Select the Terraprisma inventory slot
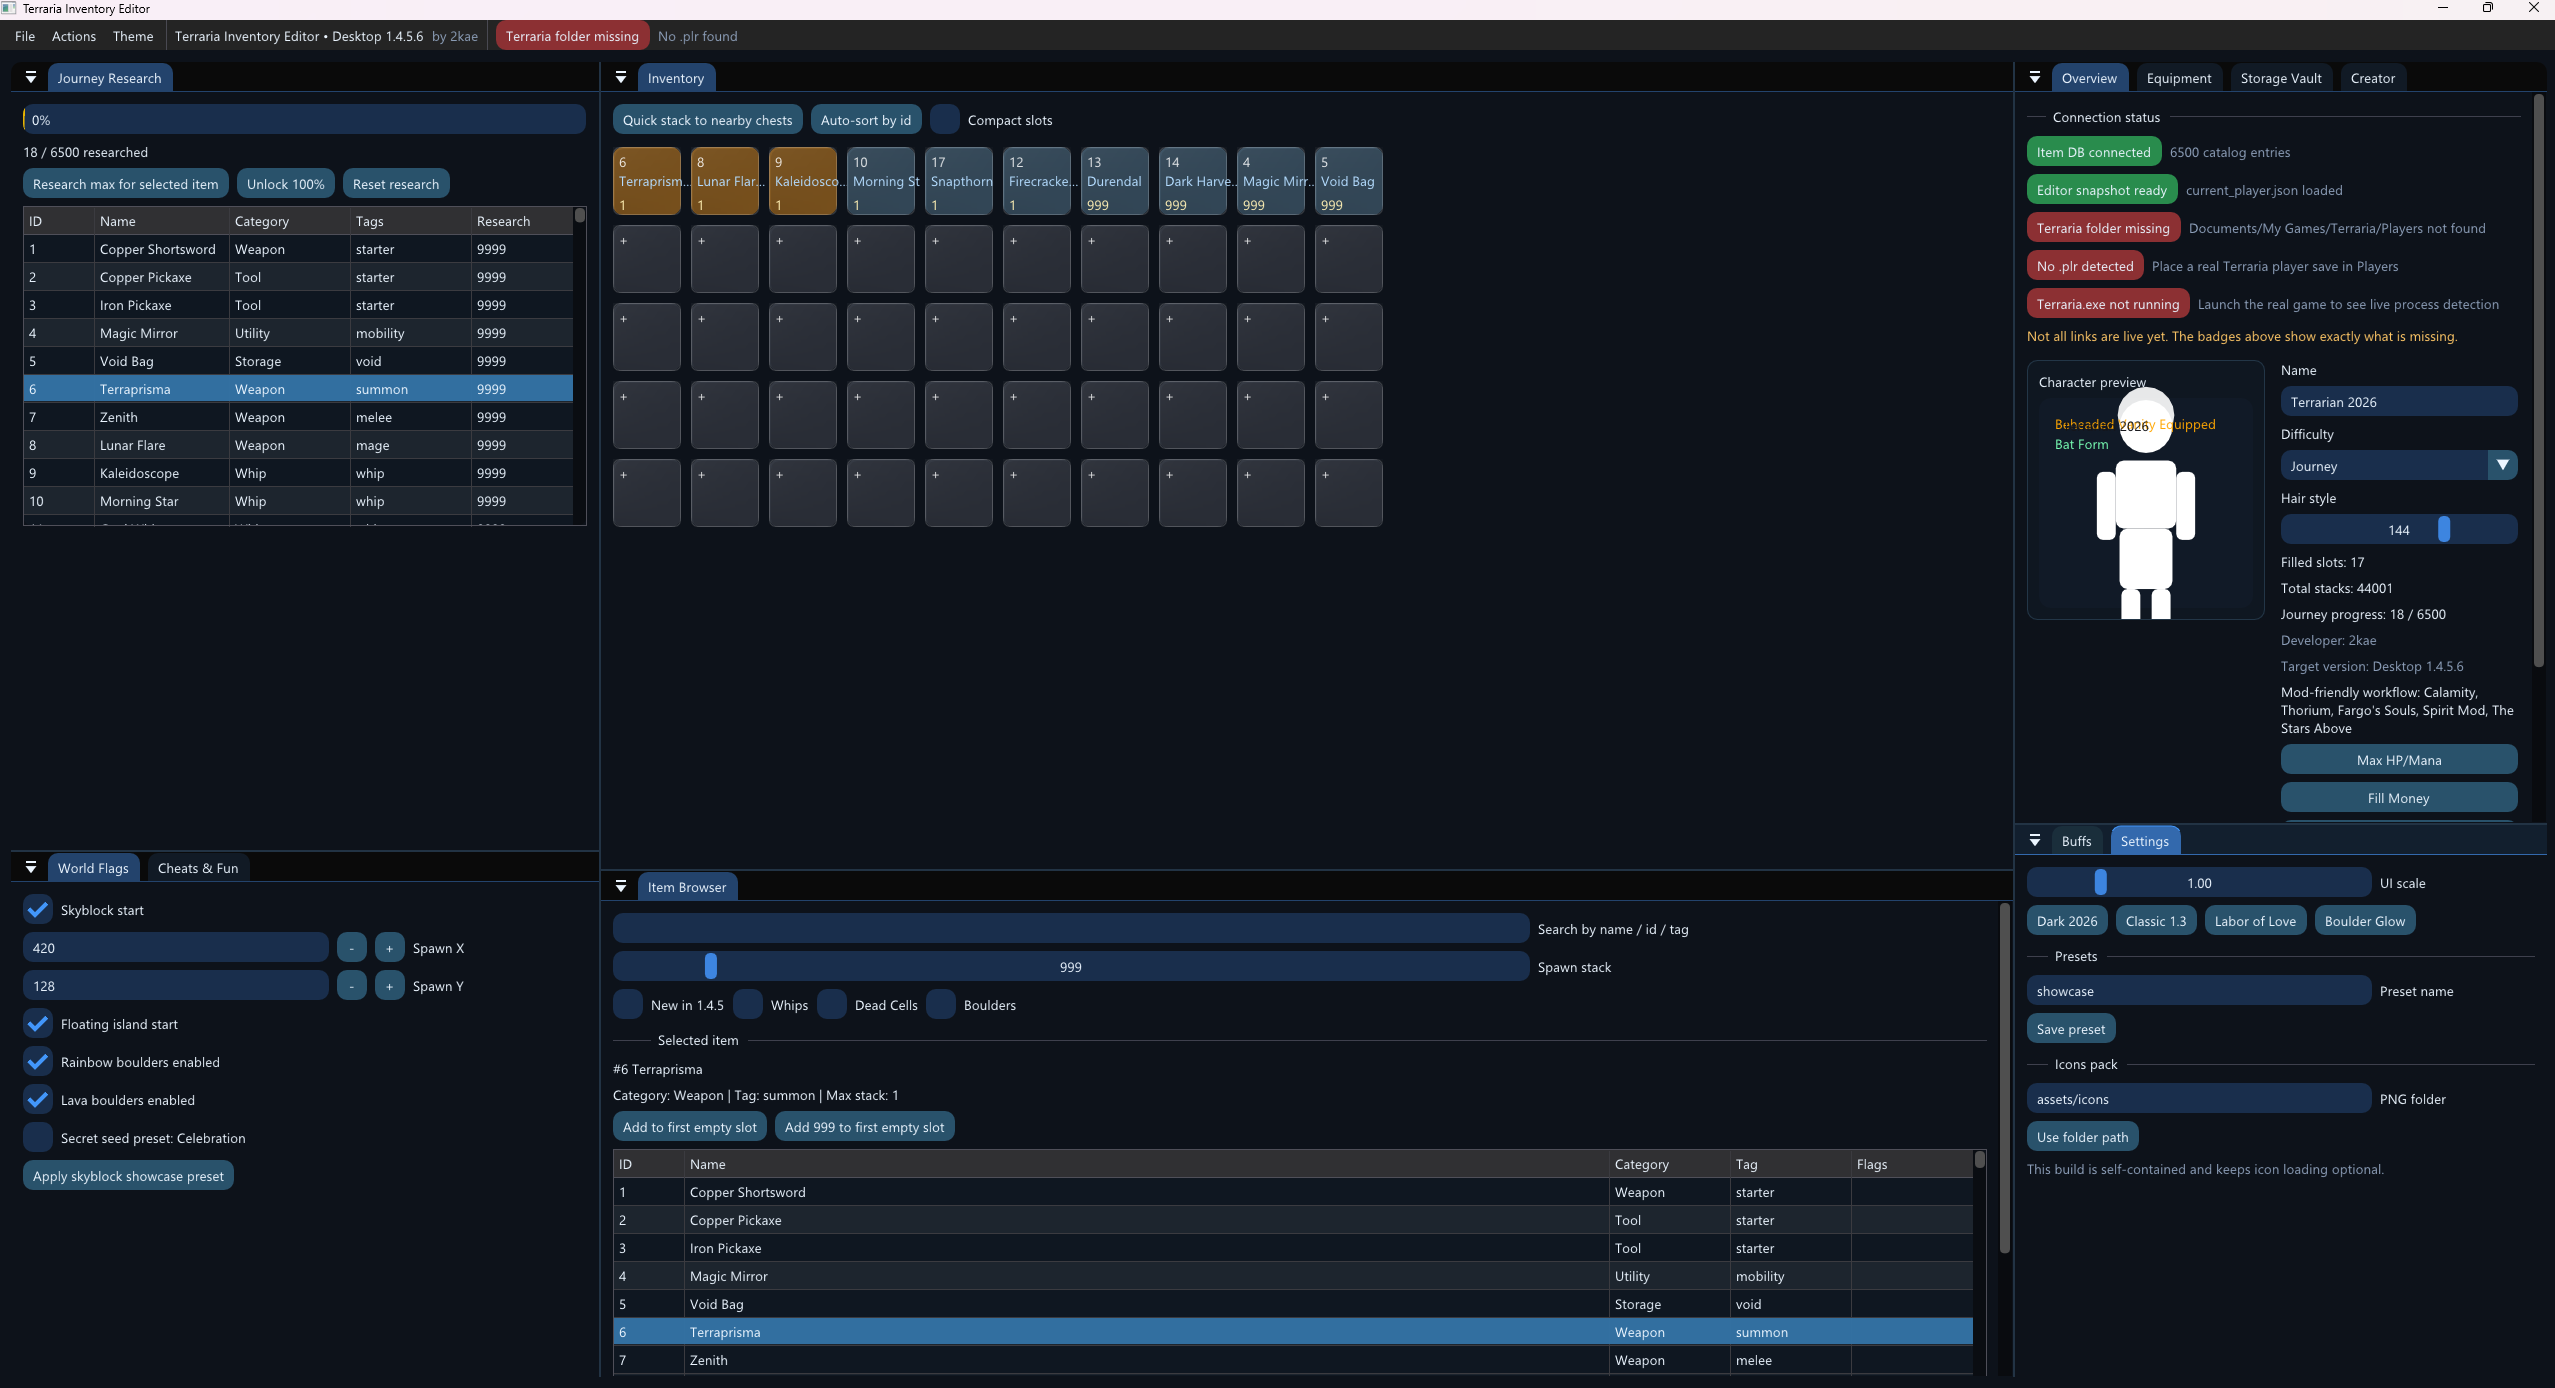This screenshot has height=1388, width=2555. (x=646, y=181)
